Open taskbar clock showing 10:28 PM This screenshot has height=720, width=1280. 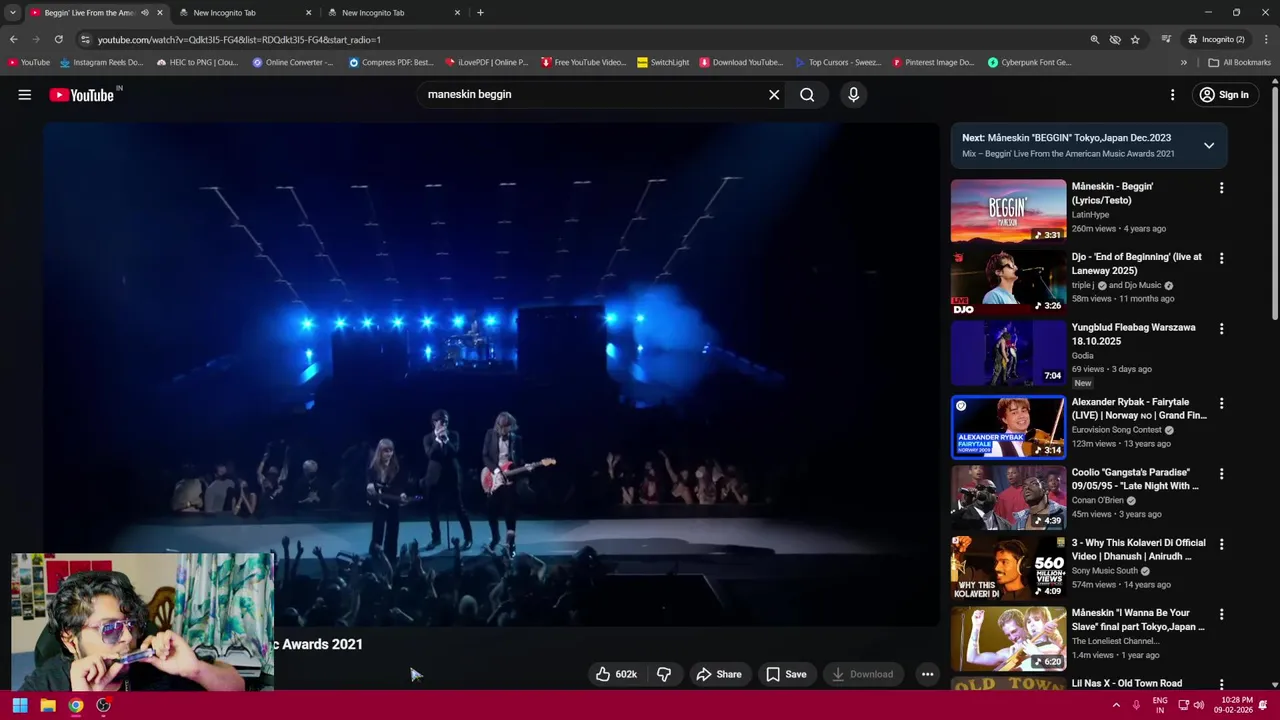[1236, 705]
